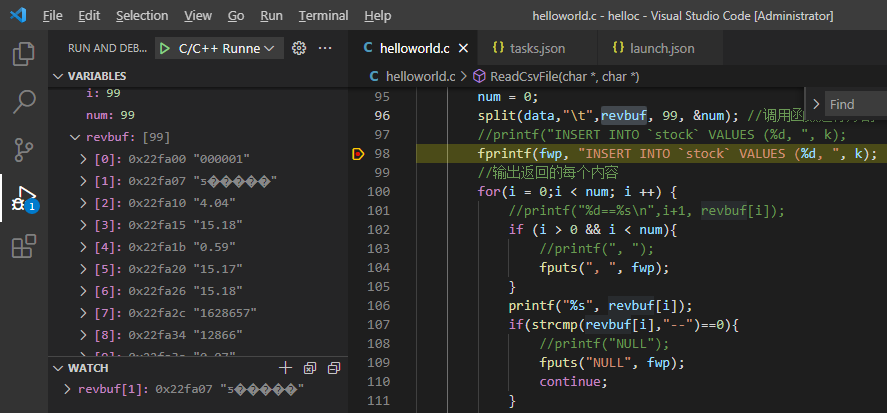The width and height of the screenshot is (887, 413).
Task: Click the green Start Debugging play icon
Action: click(165, 48)
